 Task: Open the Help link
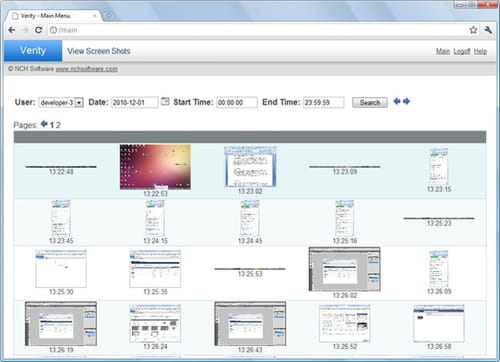[x=480, y=51]
